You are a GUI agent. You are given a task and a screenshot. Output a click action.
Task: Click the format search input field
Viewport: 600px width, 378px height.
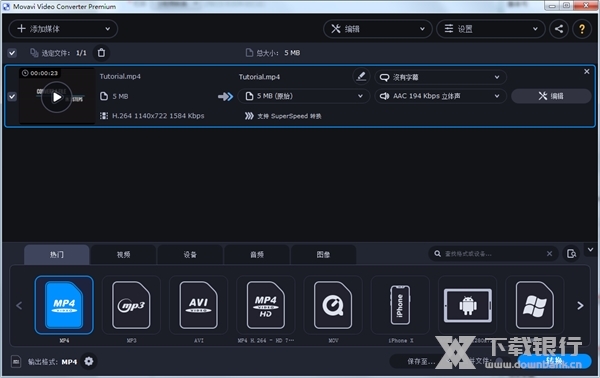tap(493, 254)
